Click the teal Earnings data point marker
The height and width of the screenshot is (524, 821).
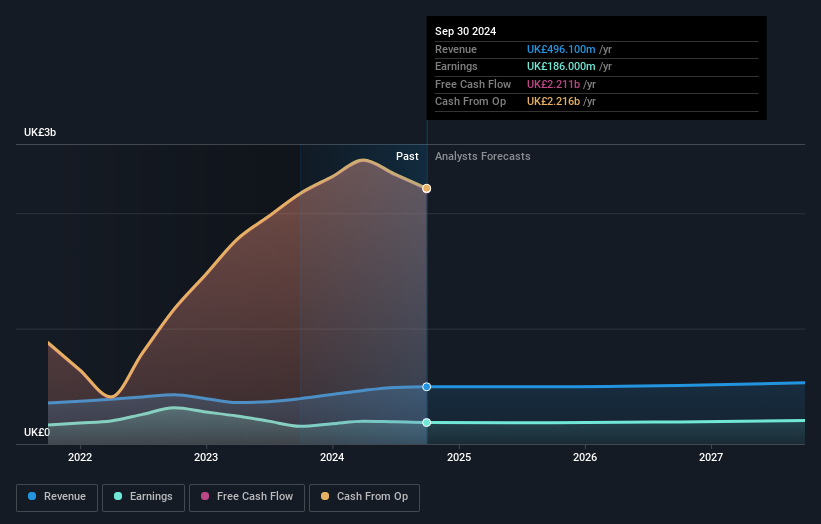click(427, 422)
